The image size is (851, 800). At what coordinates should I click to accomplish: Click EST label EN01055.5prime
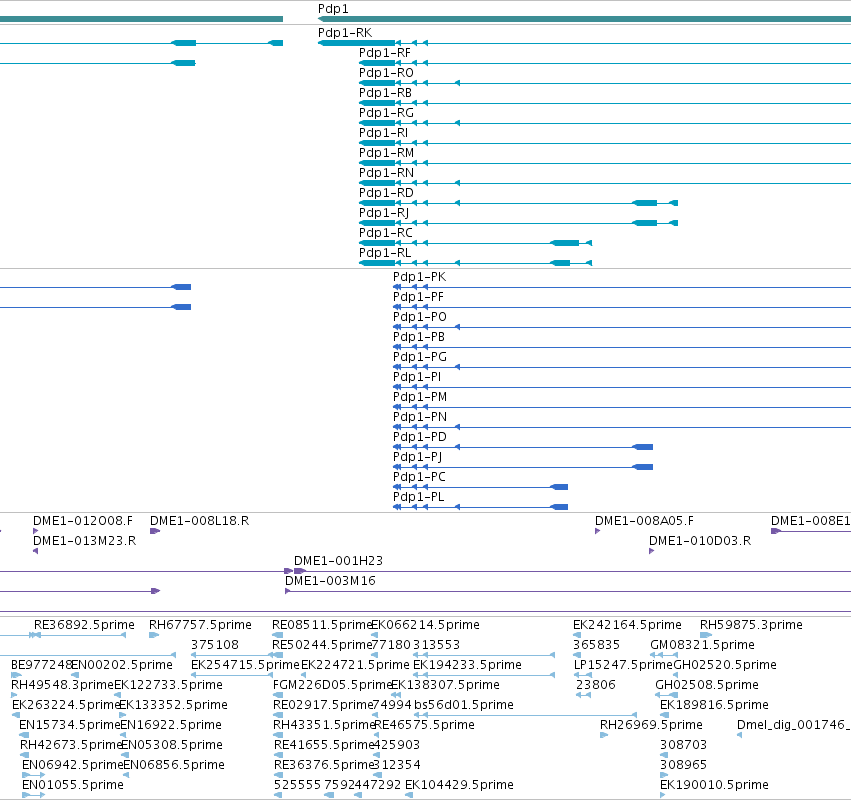73,785
